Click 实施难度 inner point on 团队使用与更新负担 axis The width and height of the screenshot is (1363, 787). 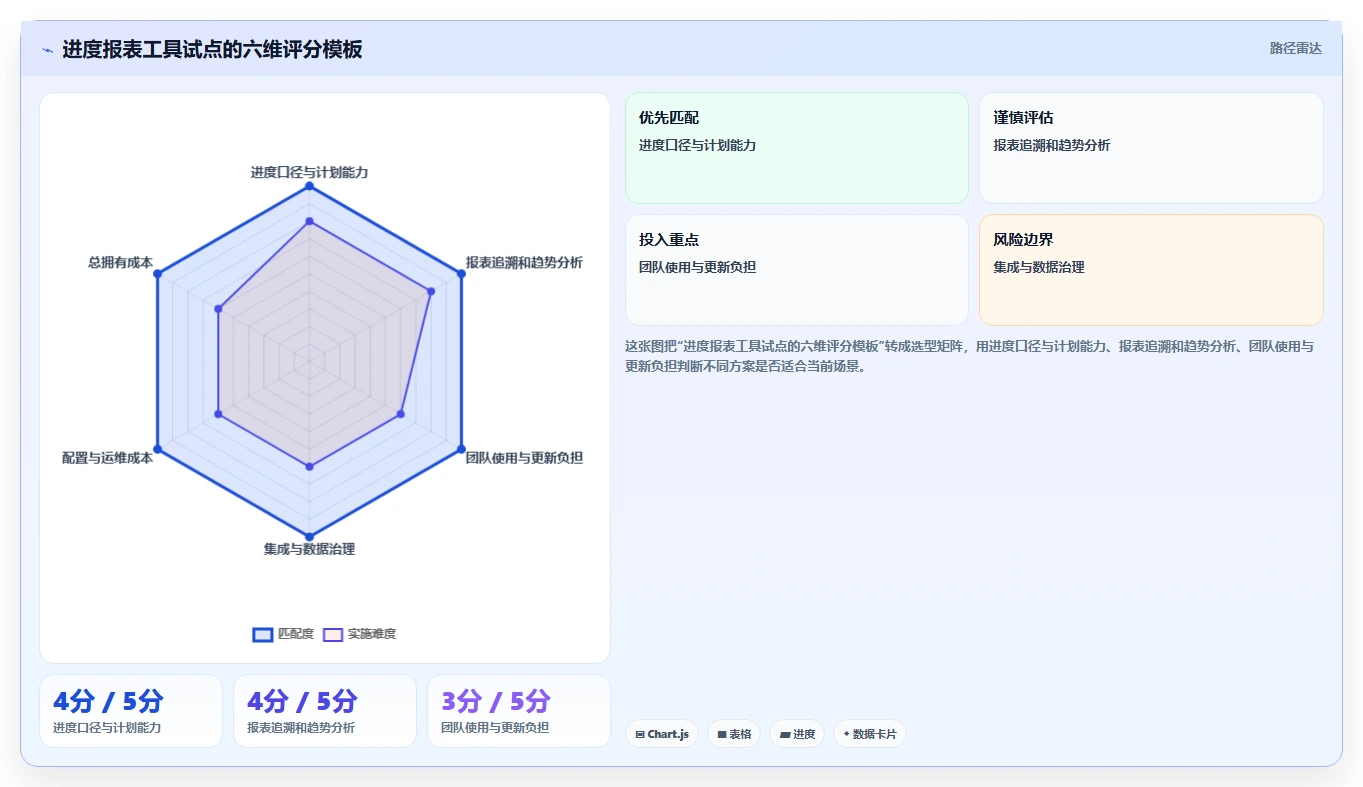(x=400, y=413)
